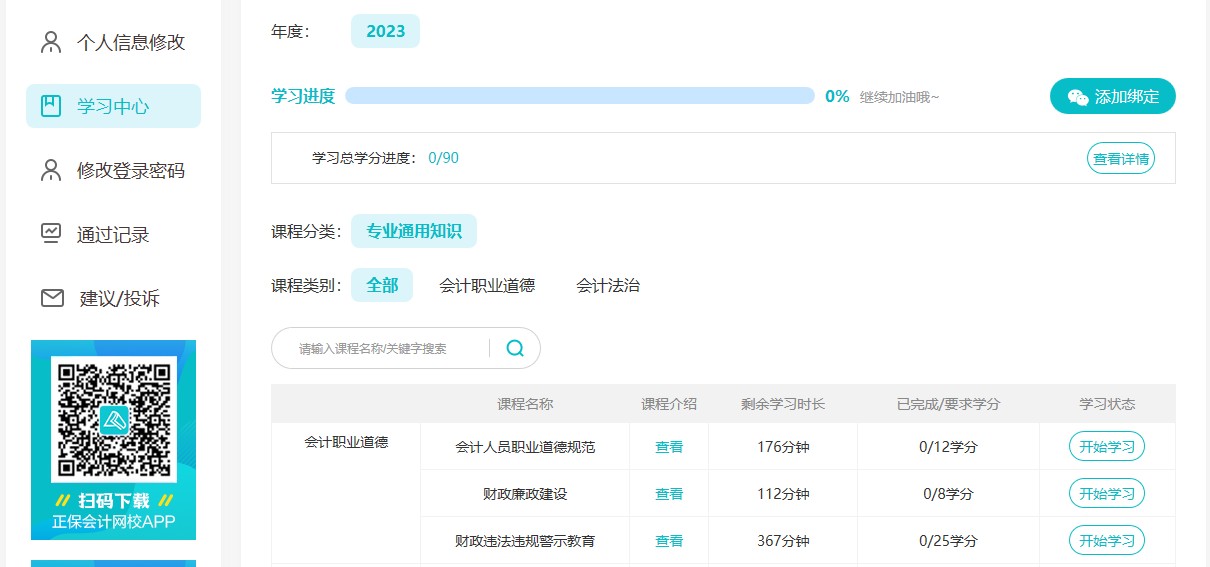Click the 0/25学分 cell
The height and width of the screenshot is (567, 1210).
point(948,541)
